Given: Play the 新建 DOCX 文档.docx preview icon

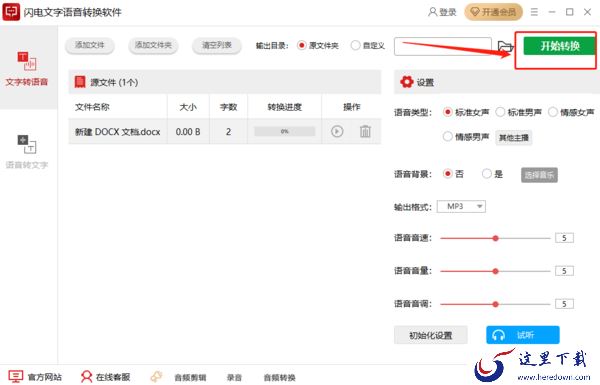Looking at the screenshot, I should [x=337, y=131].
